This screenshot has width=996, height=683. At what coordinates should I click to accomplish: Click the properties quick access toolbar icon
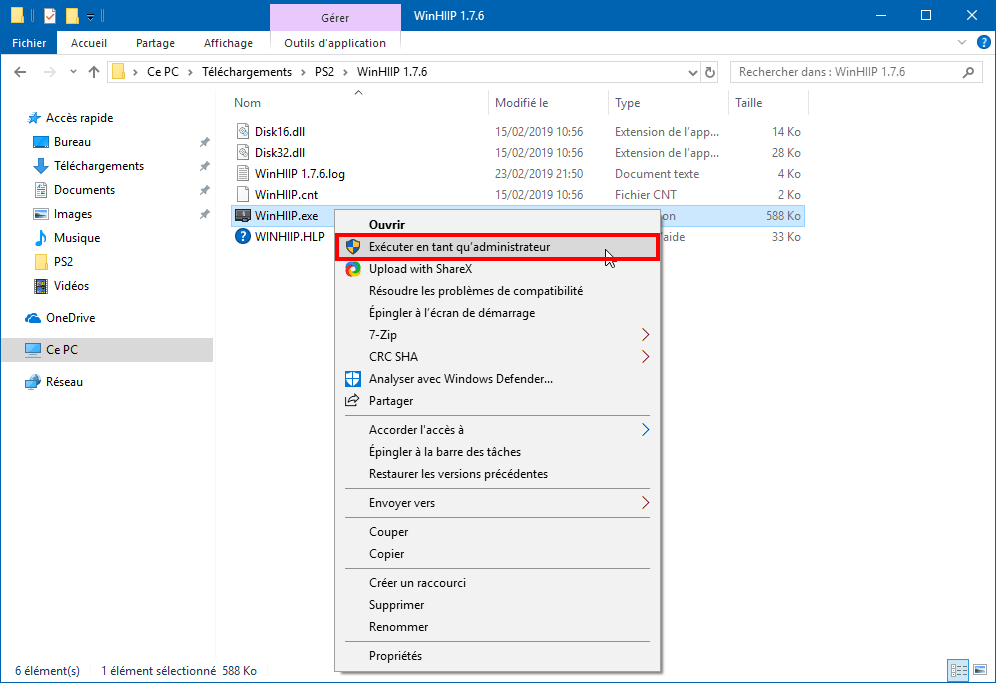pos(50,15)
